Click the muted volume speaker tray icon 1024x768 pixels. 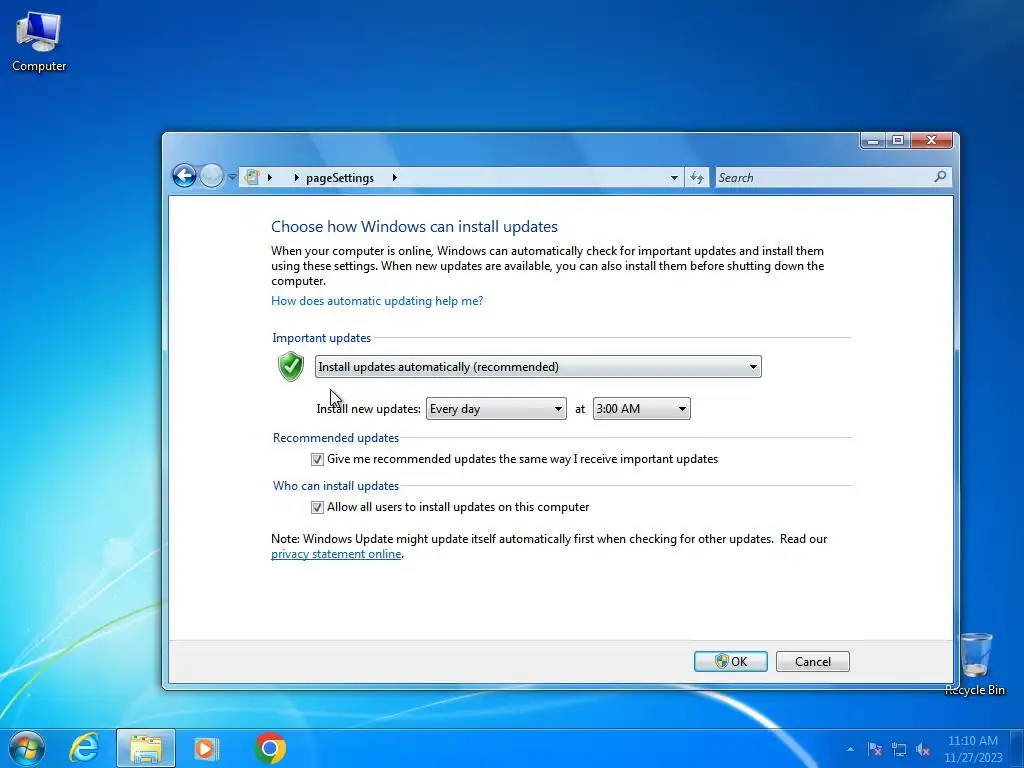coord(923,749)
